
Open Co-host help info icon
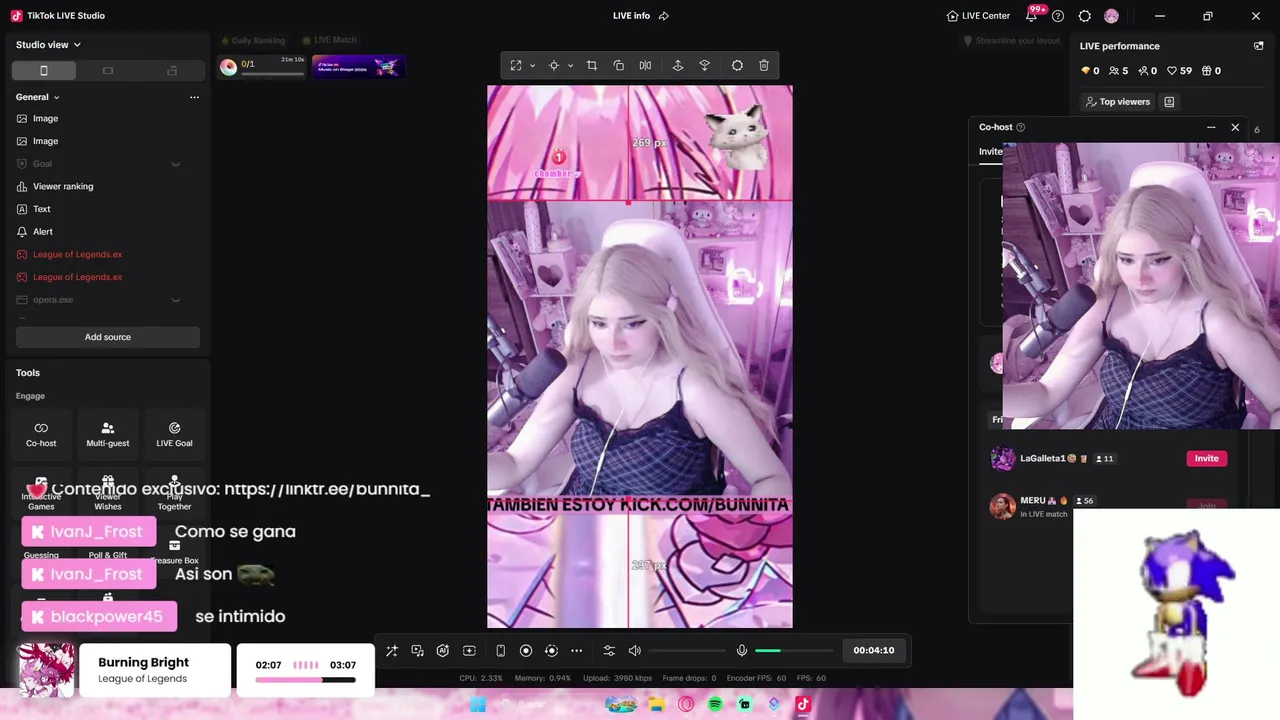[x=1020, y=128]
